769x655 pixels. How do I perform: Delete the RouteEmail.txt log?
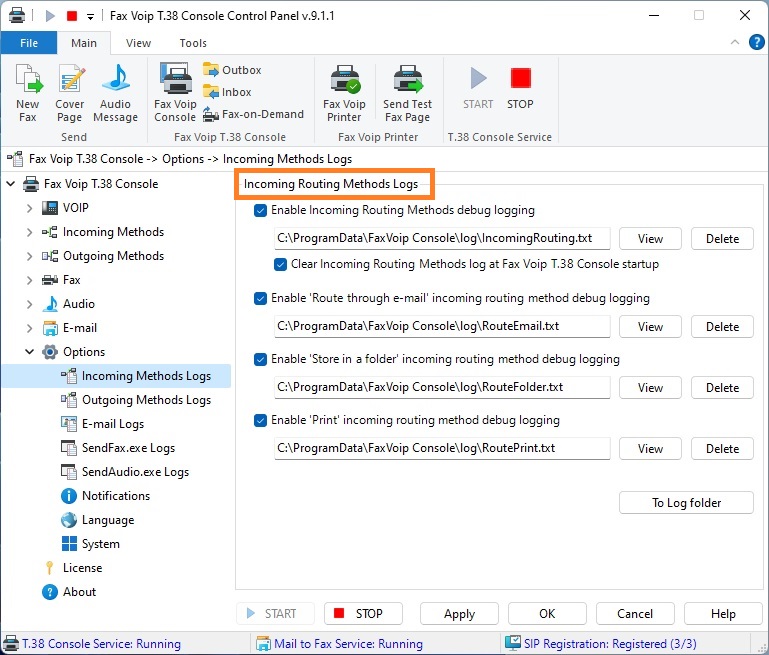point(722,327)
